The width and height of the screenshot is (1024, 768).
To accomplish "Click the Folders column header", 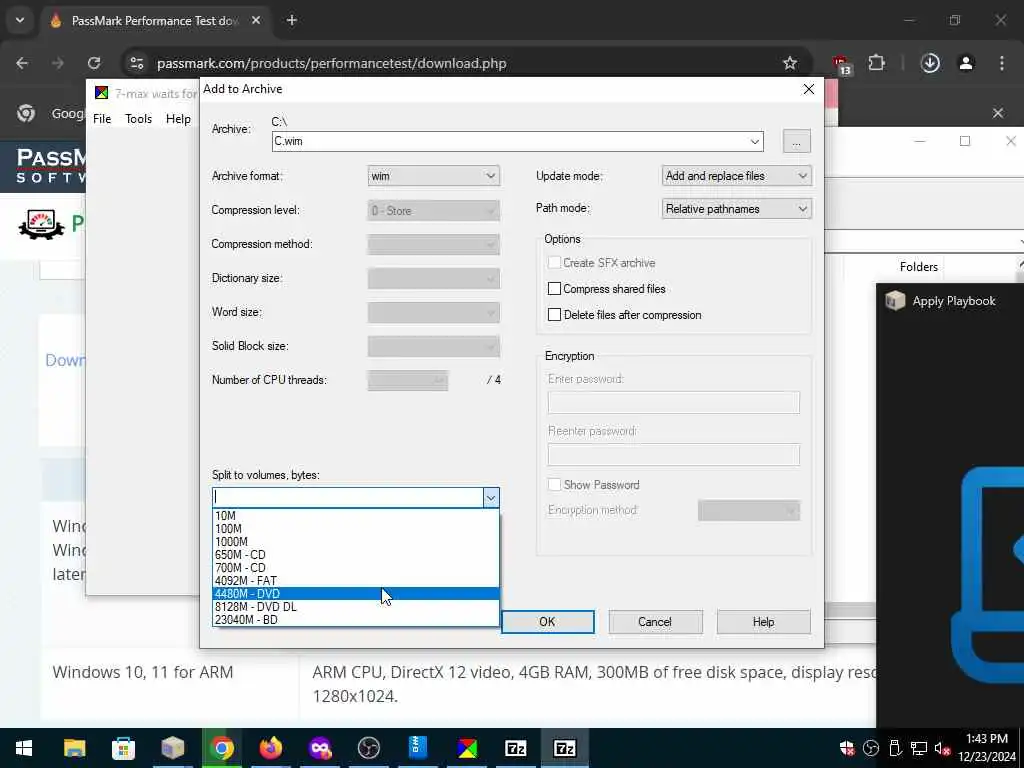I will point(918,266).
